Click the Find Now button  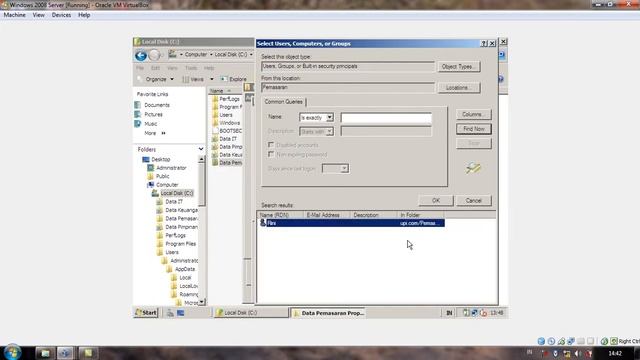click(x=473, y=129)
